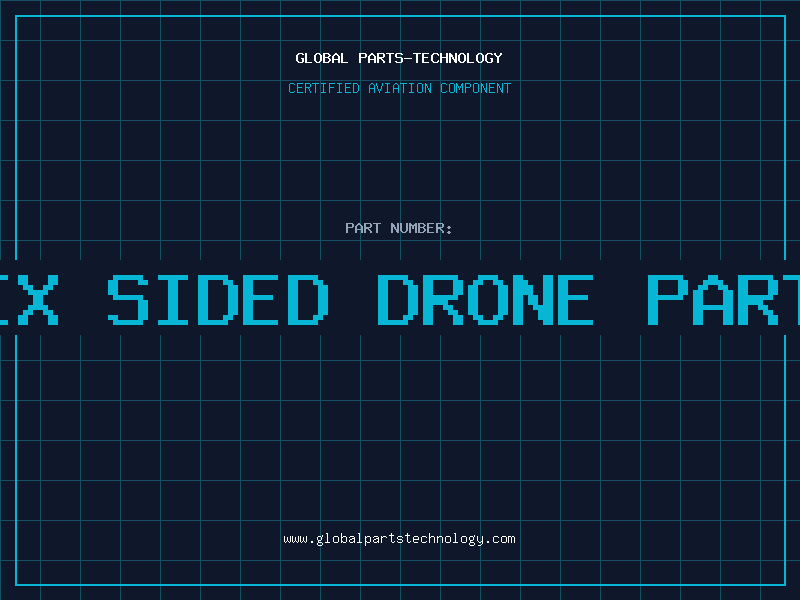Click the letter O in DRONE
The image size is (800, 600).
tap(489, 300)
